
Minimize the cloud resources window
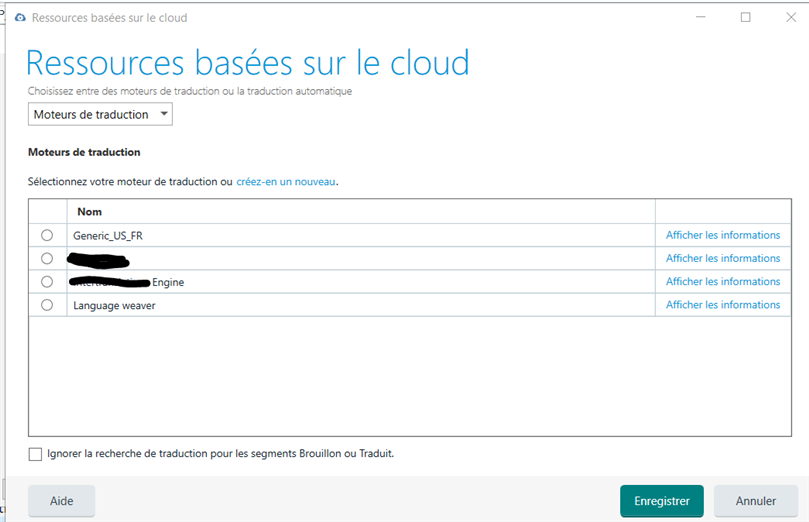[x=701, y=18]
